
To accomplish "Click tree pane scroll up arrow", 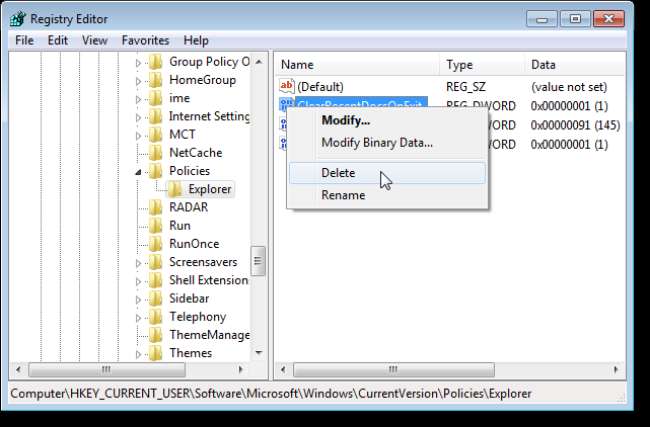I will tap(259, 62).
